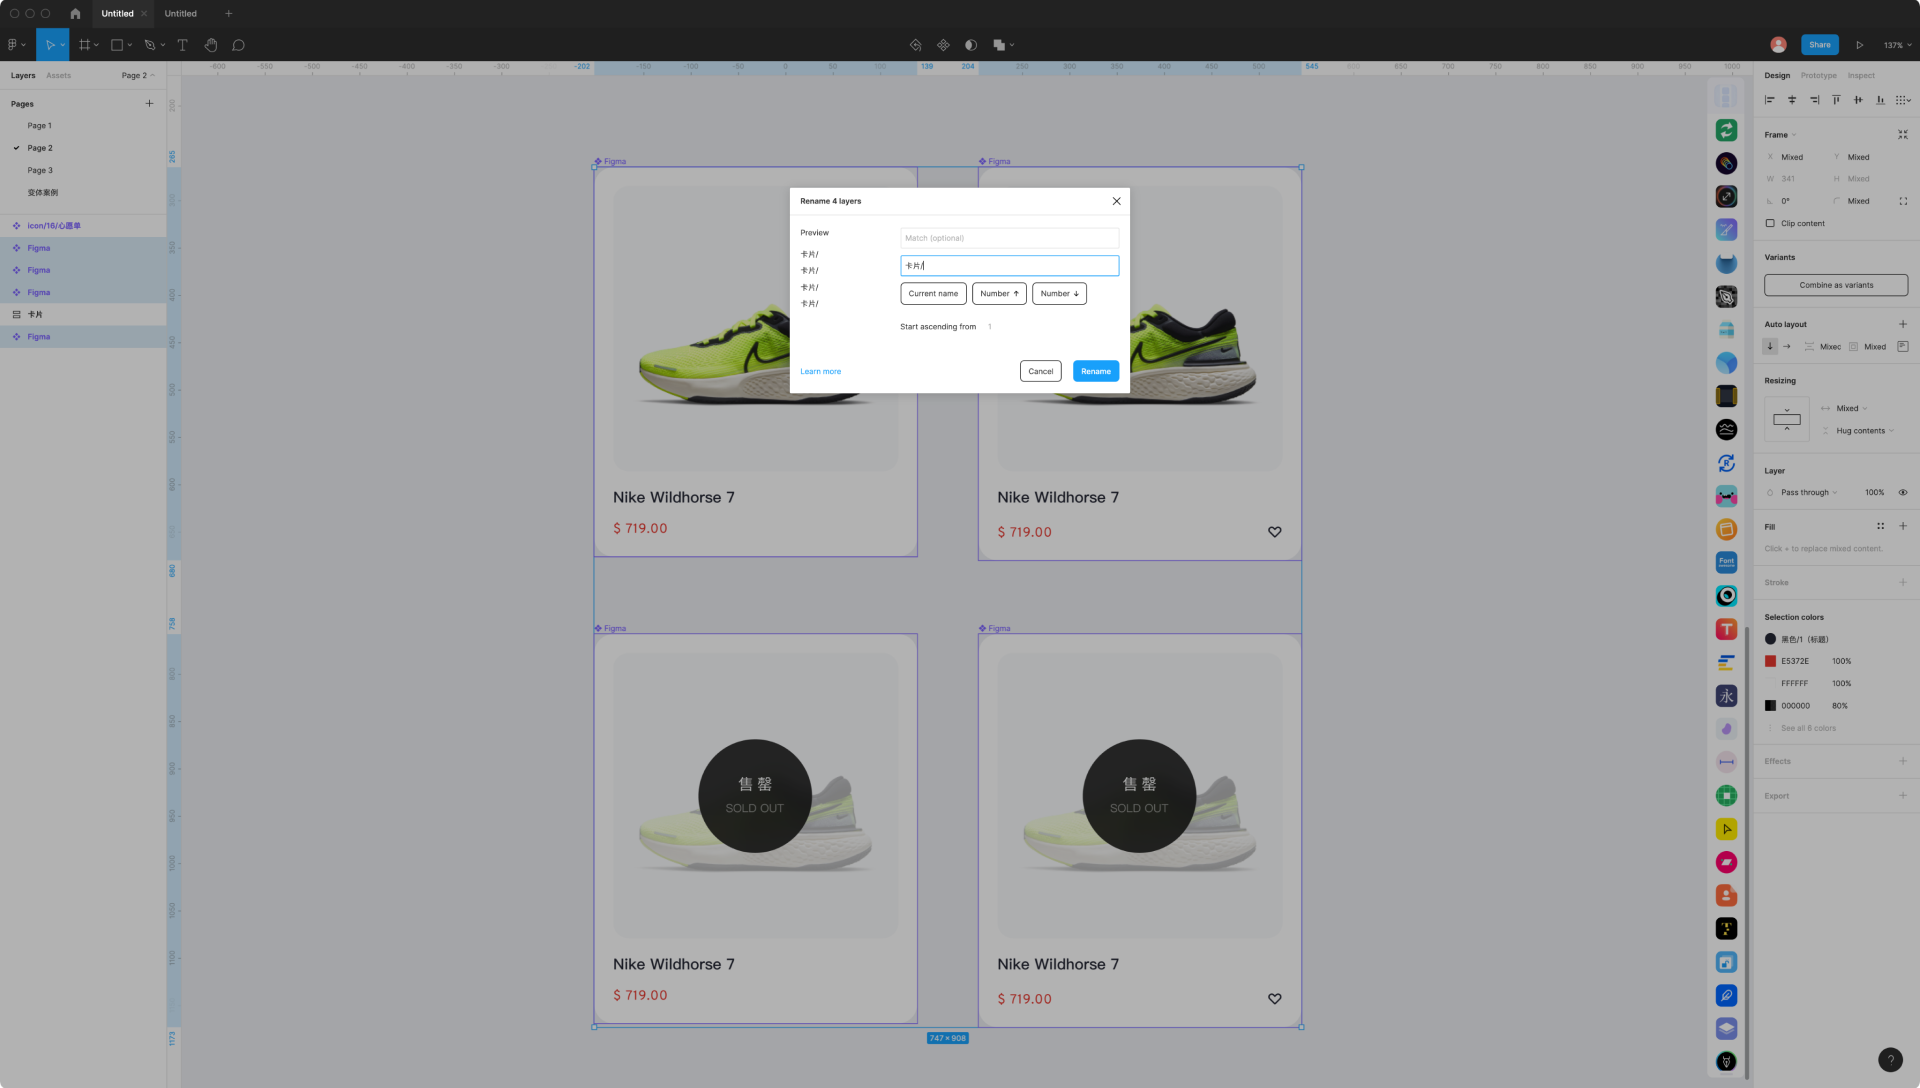
Task: Open the help question mark button
Action: click(x=1889, y=1060)
